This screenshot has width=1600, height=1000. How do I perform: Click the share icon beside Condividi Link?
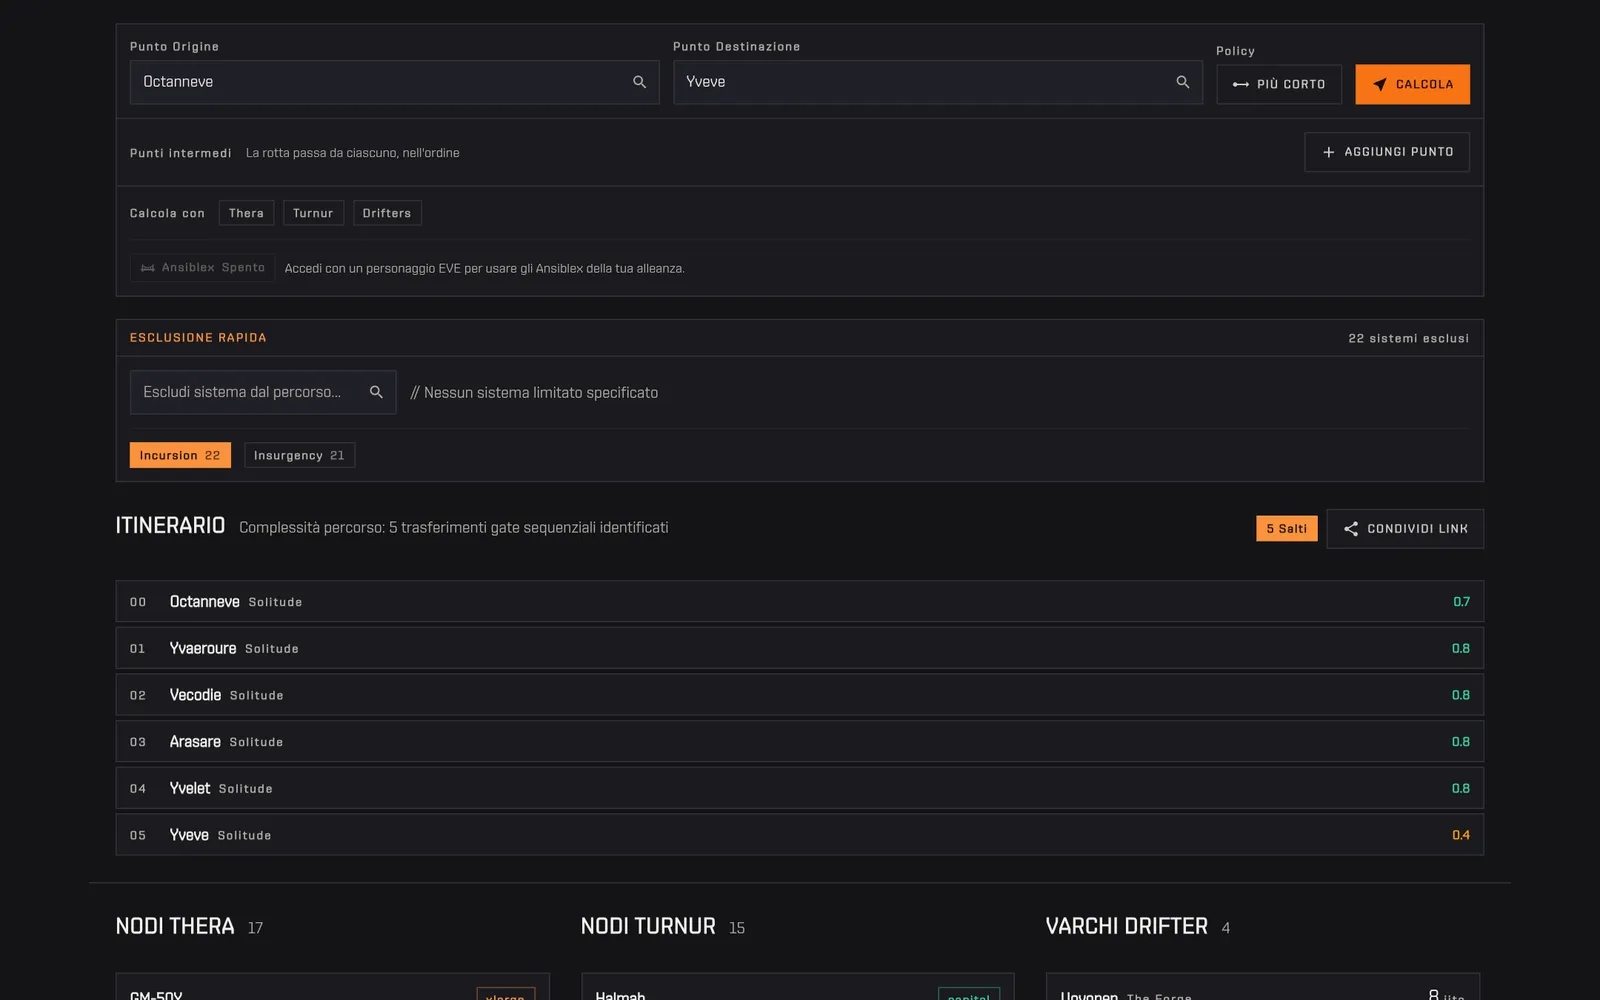point(1351,529)
